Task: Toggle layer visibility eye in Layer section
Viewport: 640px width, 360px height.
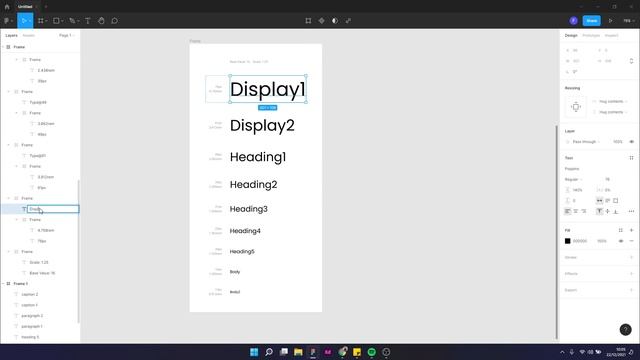Action: [631, 142]
